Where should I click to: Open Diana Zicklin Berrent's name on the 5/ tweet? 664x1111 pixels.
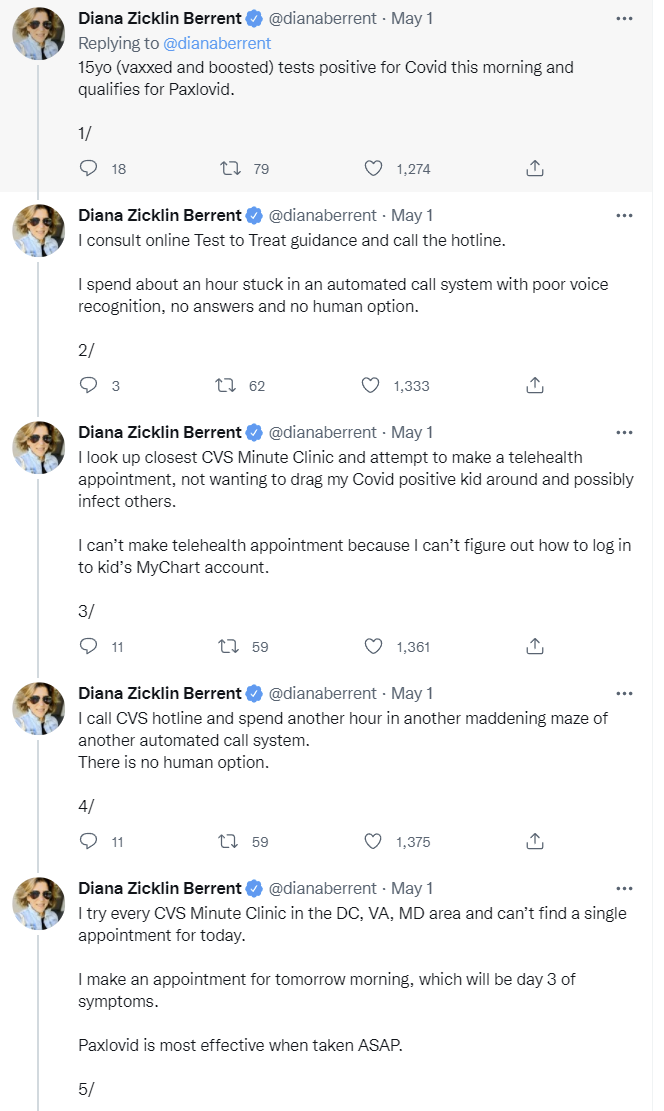point(160,888)
